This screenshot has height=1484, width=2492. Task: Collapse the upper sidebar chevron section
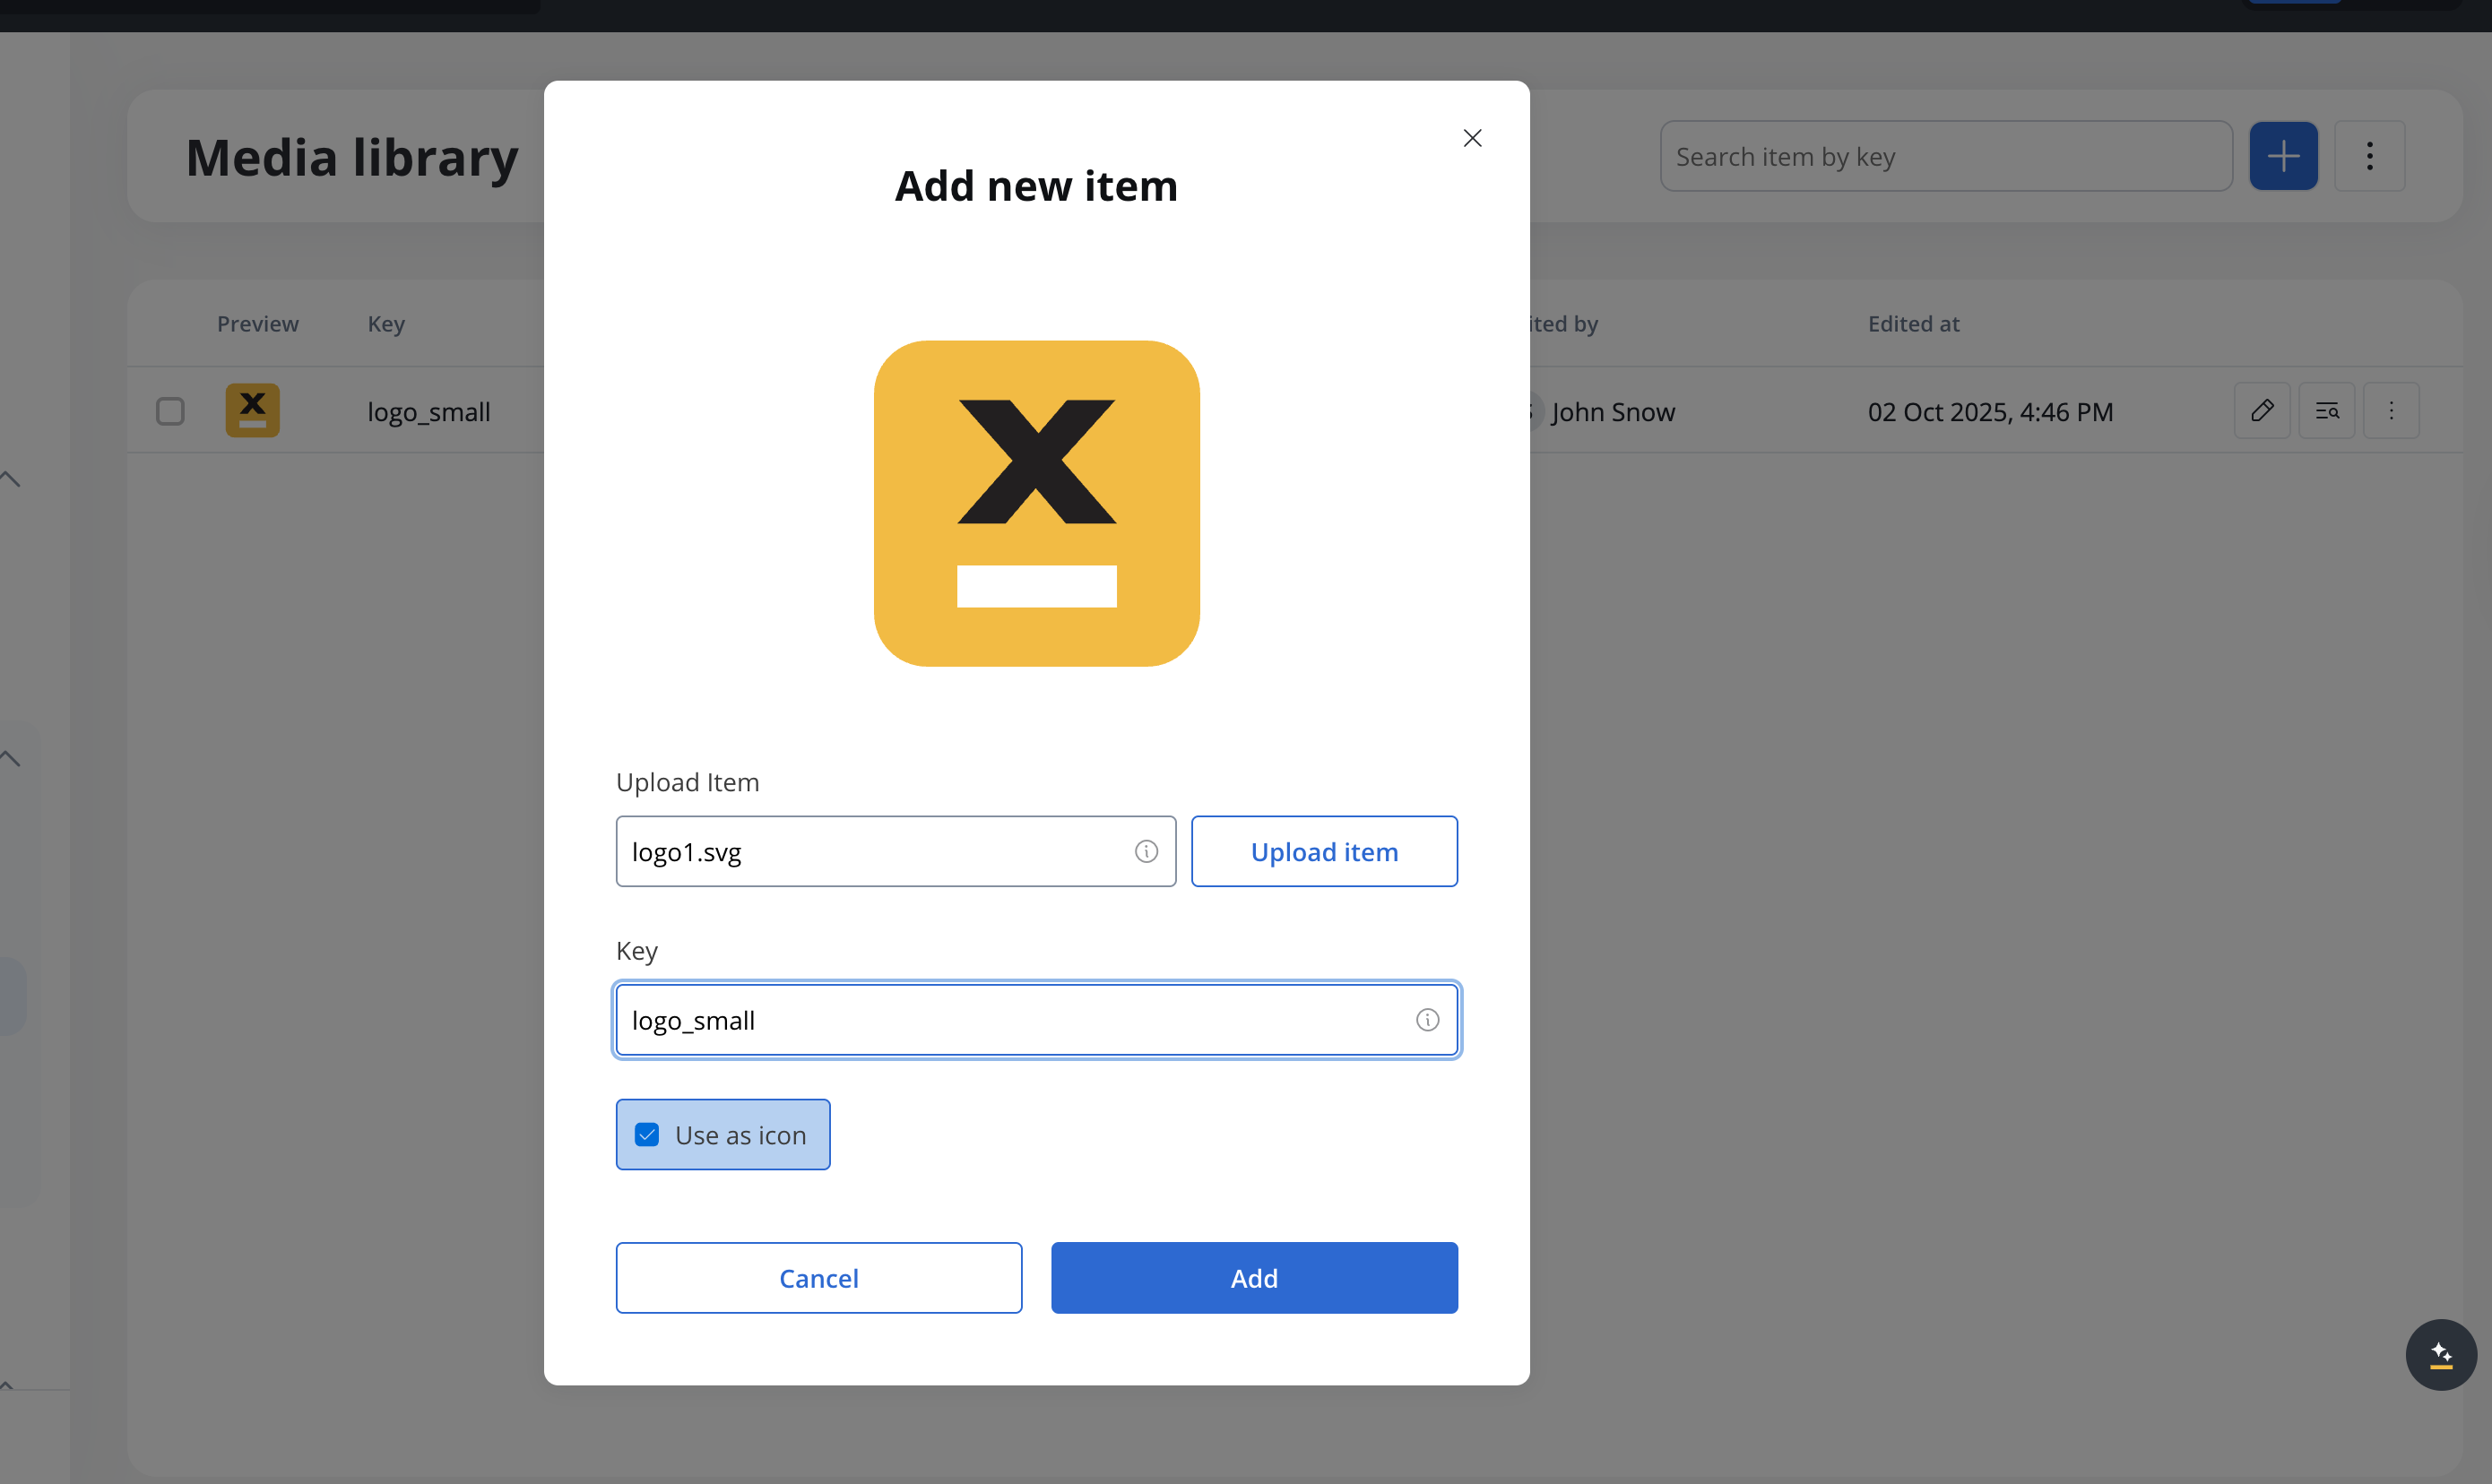pos(10,479)
